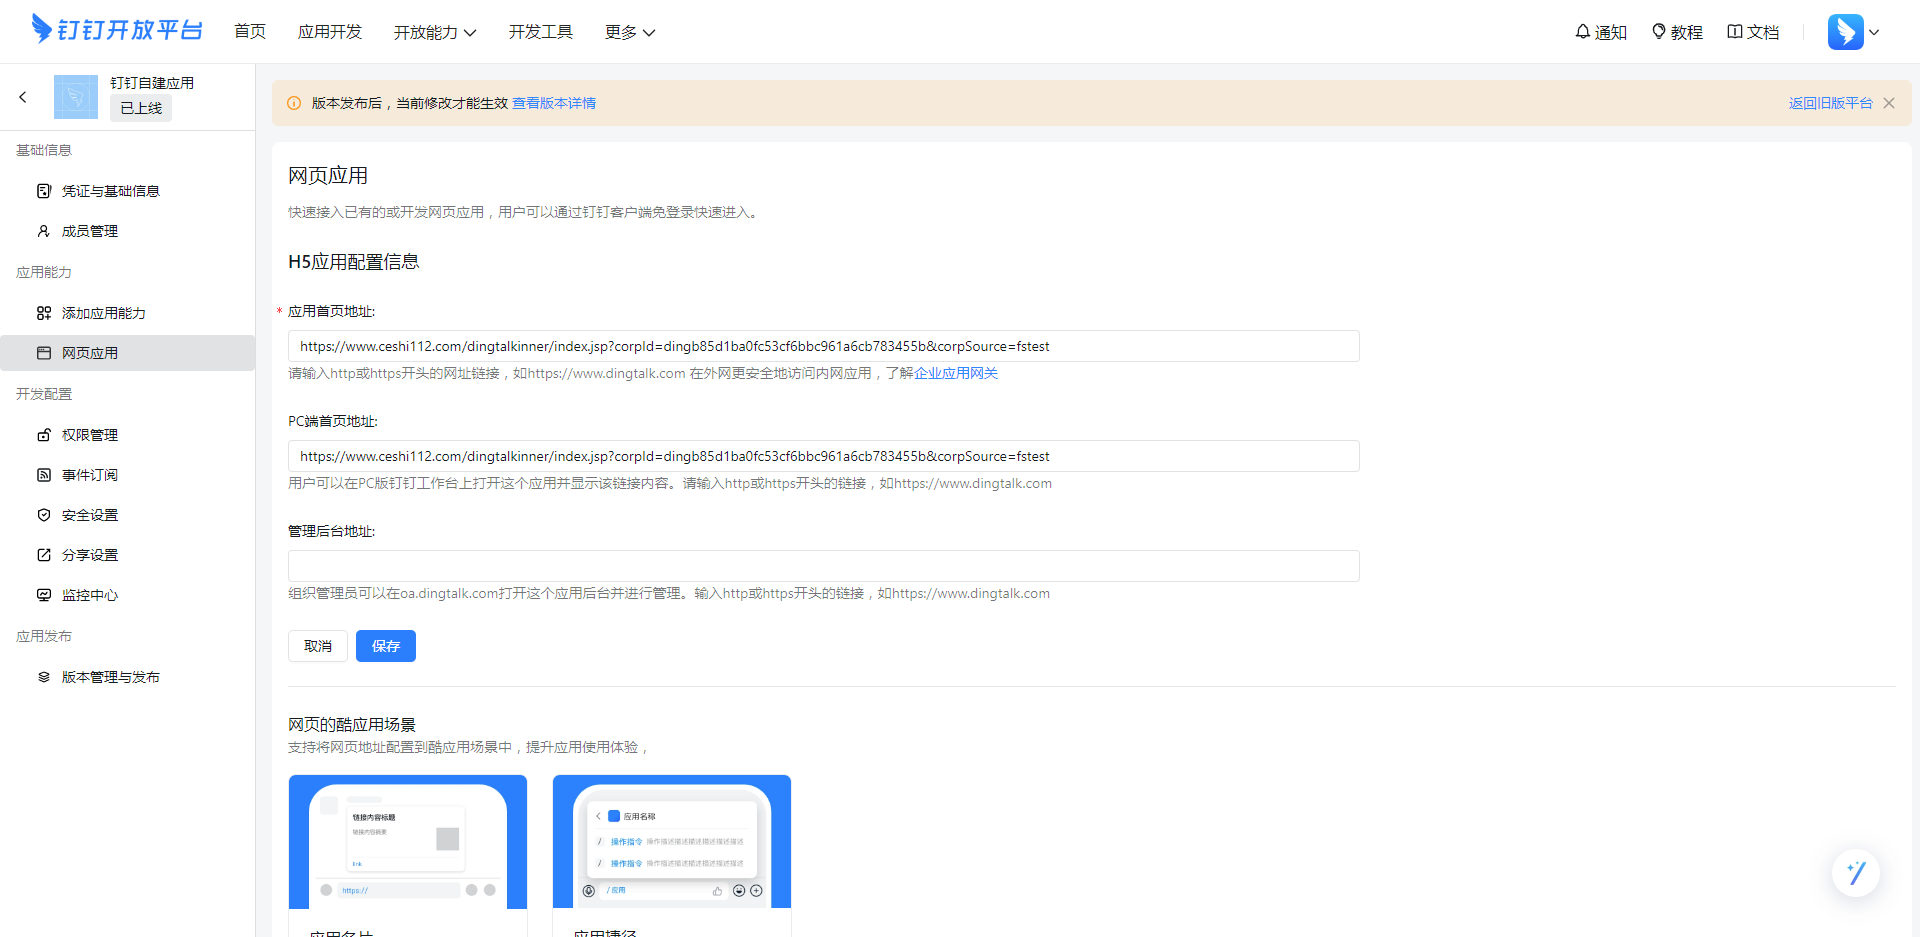Click 文档 in top bar

[1763, 32]
